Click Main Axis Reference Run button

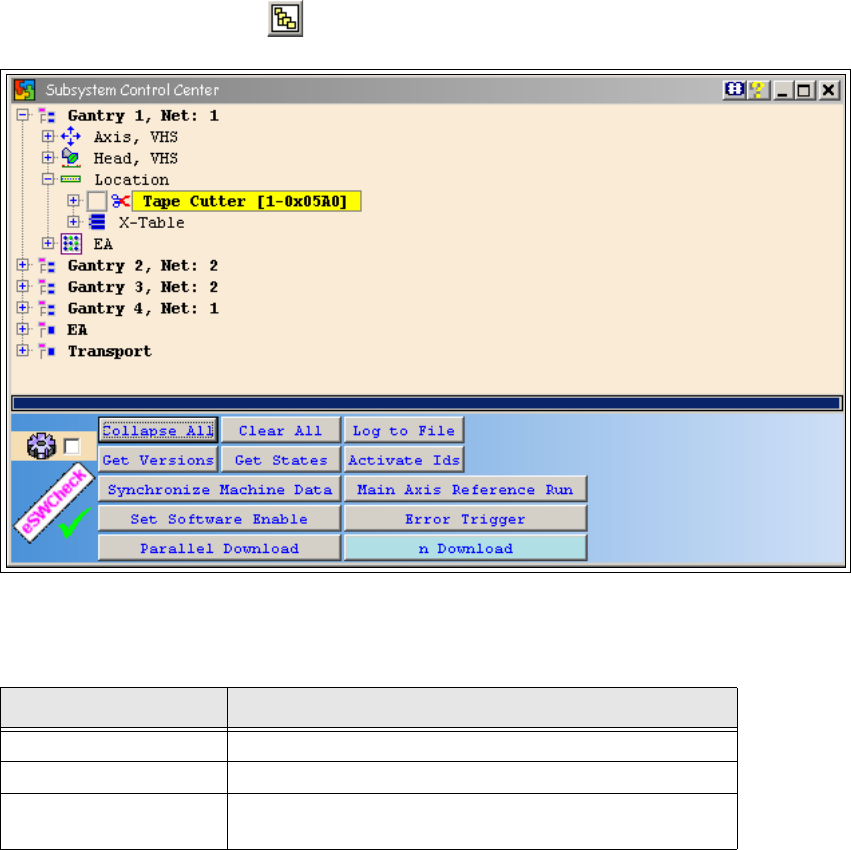(x=465, y=489)
